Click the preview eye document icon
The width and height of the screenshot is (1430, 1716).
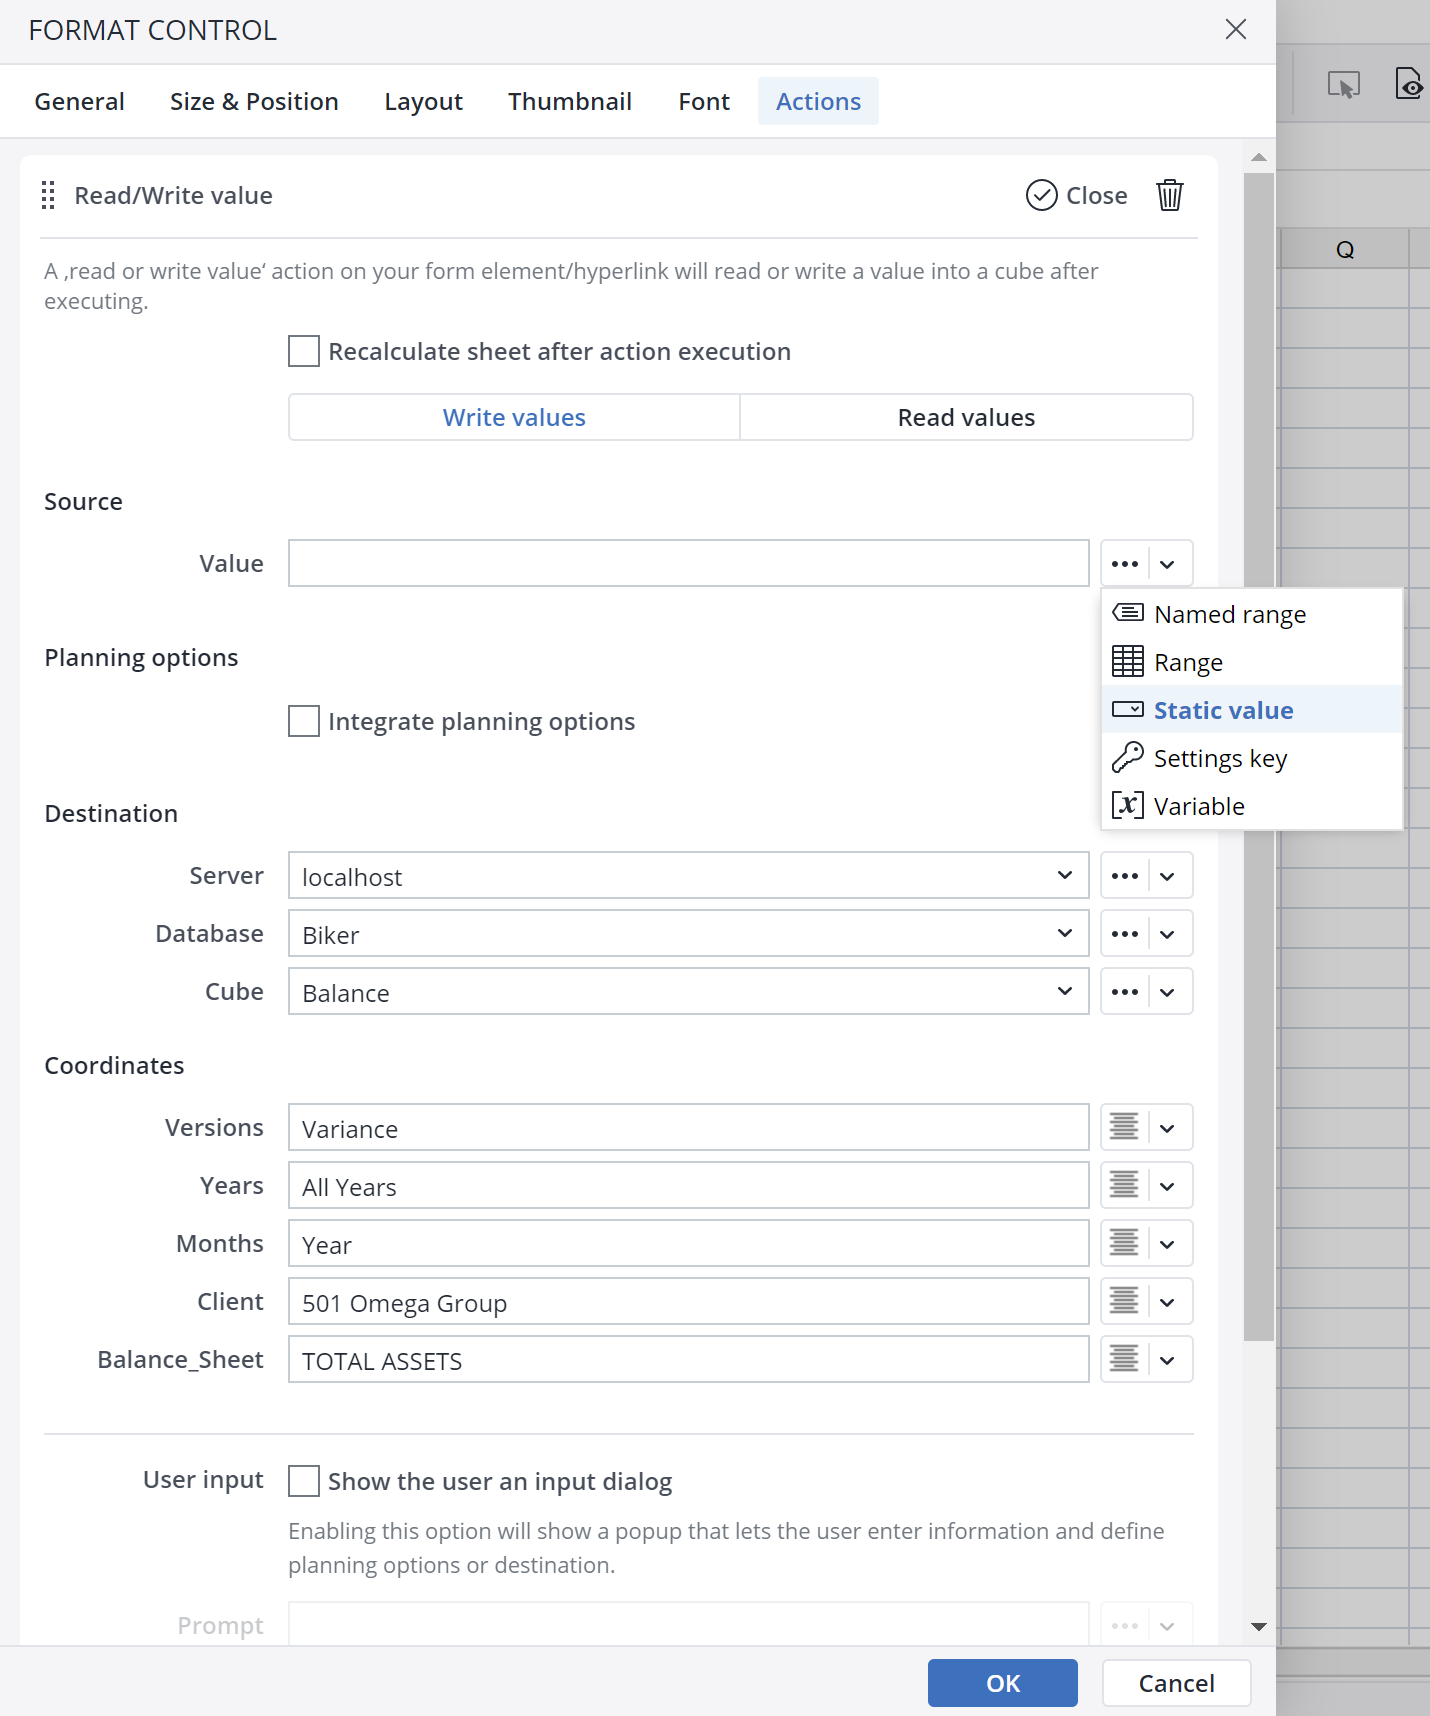coord(1409,84)
